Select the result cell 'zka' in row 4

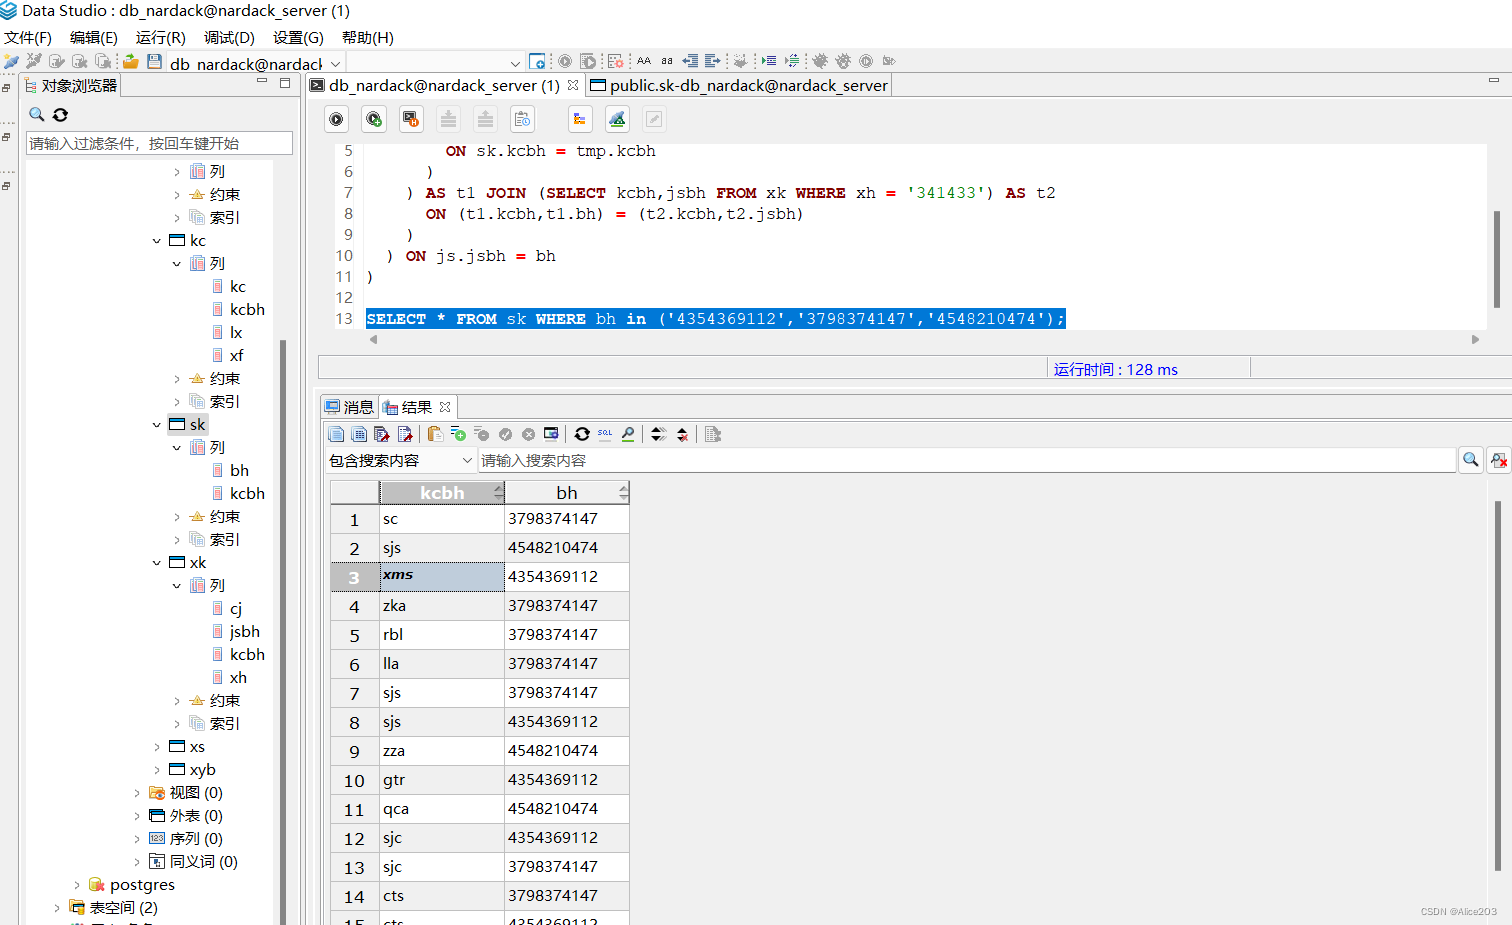442,606
